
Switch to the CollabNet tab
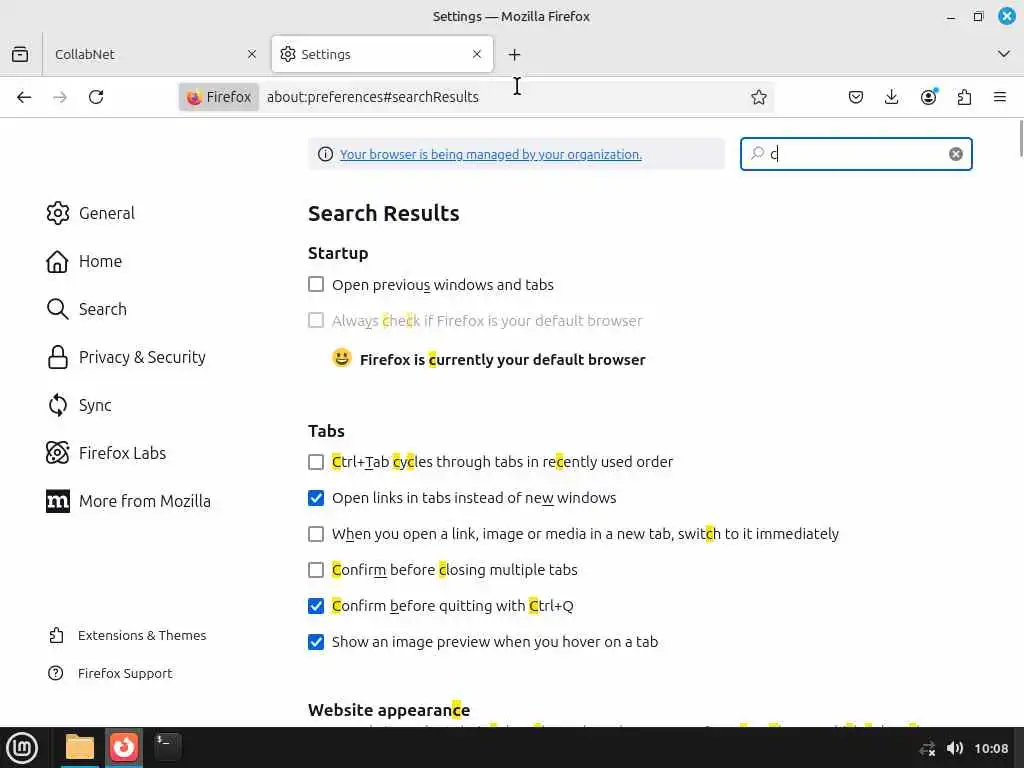[x=155, y=54]
